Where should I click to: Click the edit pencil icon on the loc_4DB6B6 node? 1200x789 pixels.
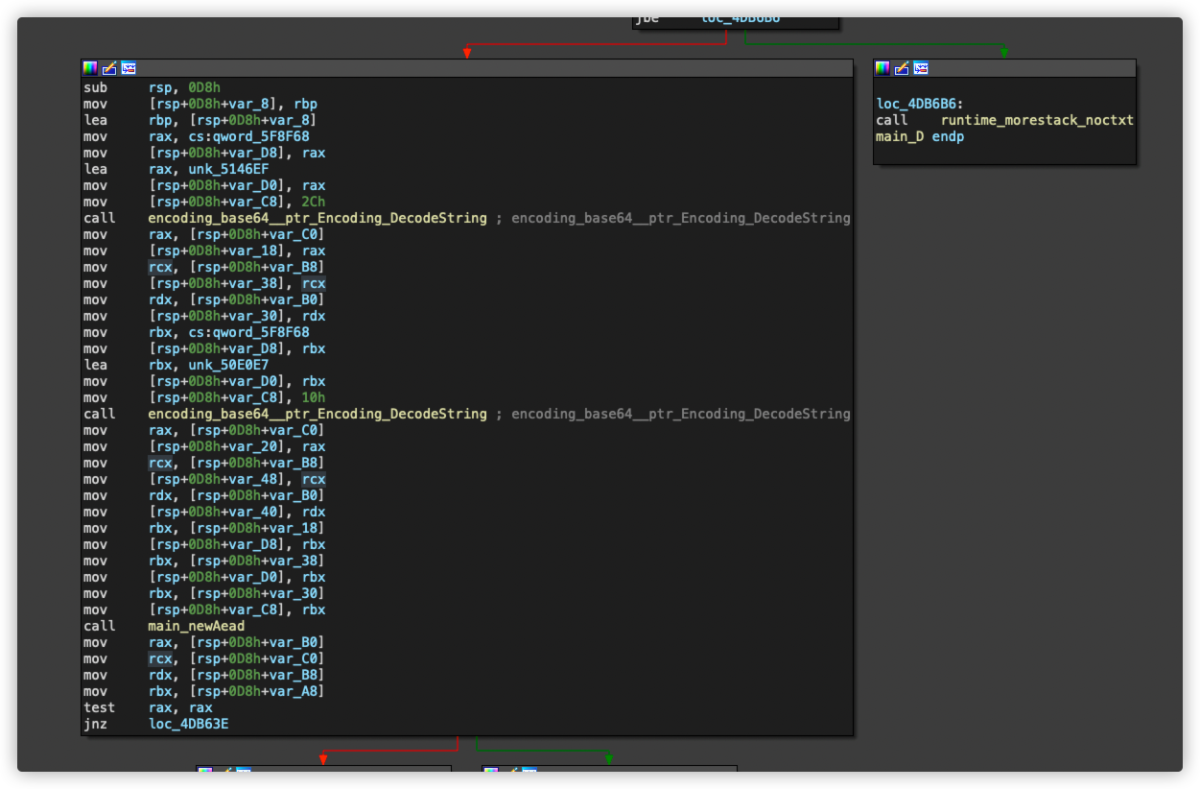pos(901,68)
